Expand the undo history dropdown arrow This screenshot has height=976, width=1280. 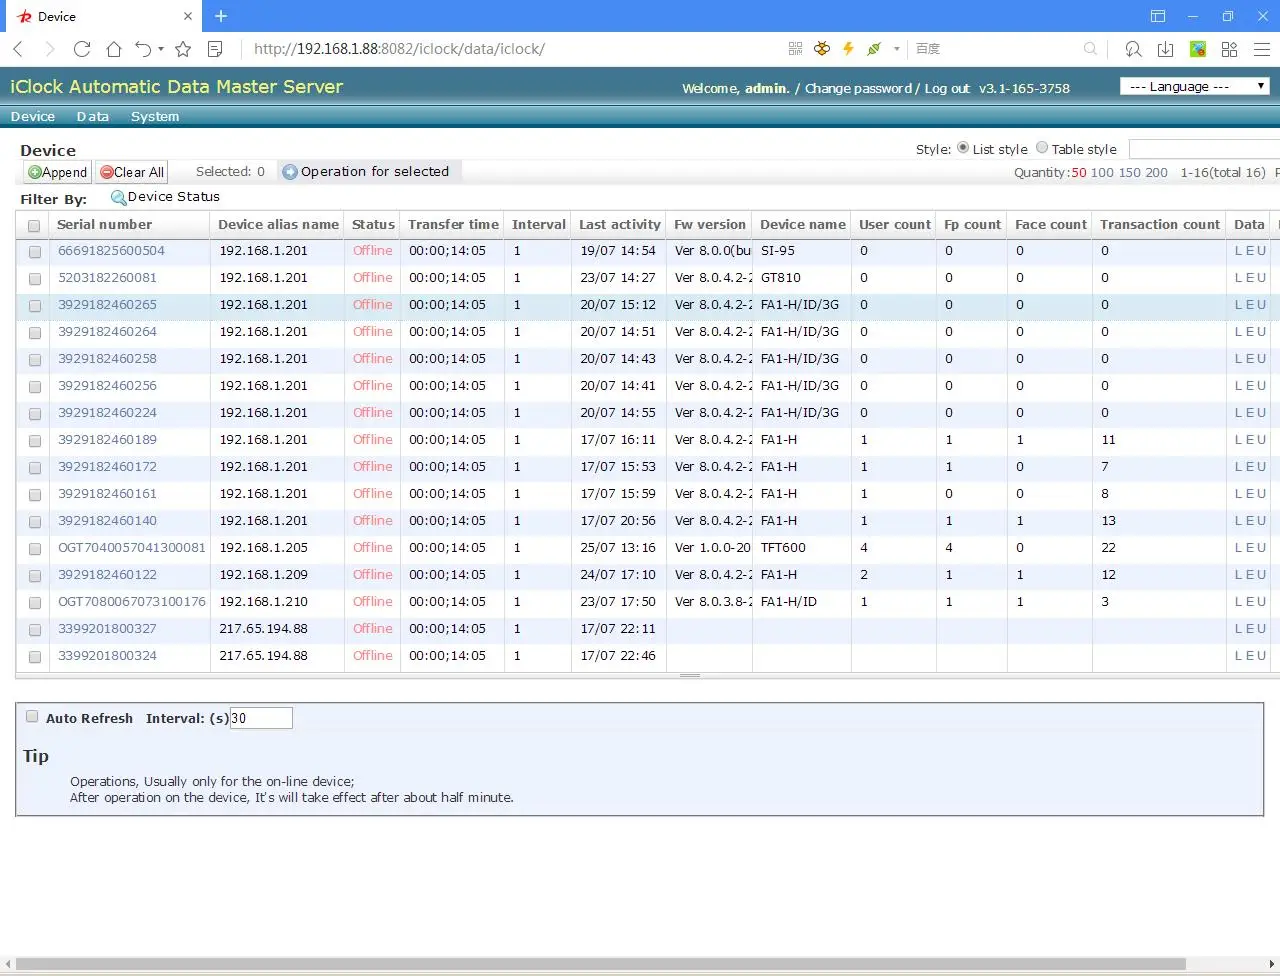click(x=161, y=49)
